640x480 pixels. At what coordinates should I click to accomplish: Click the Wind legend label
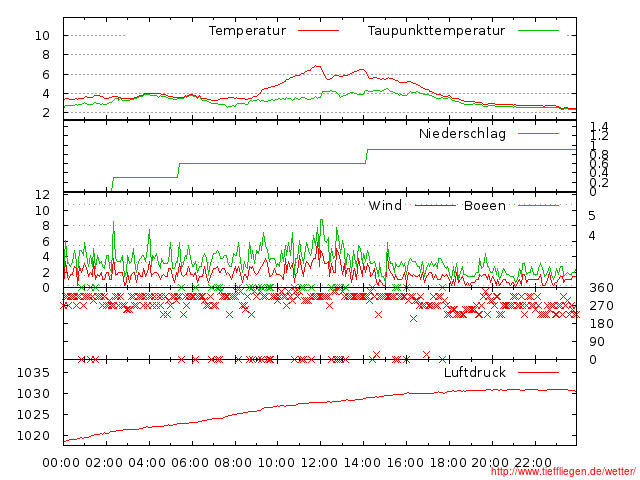[x=385, y=205]
